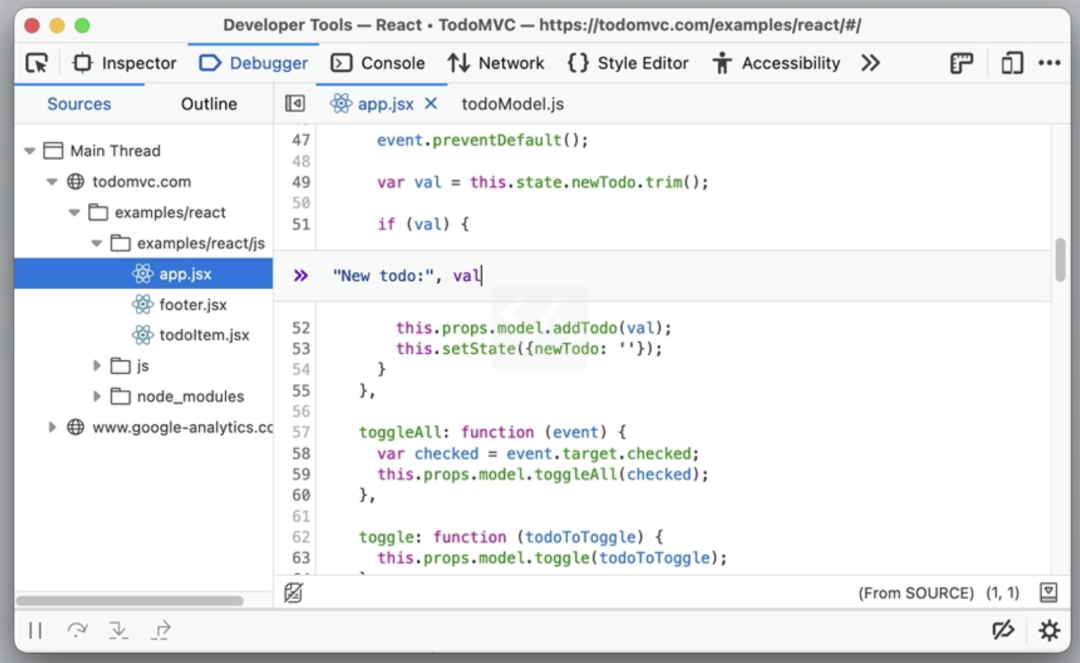Click line number 58 in gutter

coord(301,454)
